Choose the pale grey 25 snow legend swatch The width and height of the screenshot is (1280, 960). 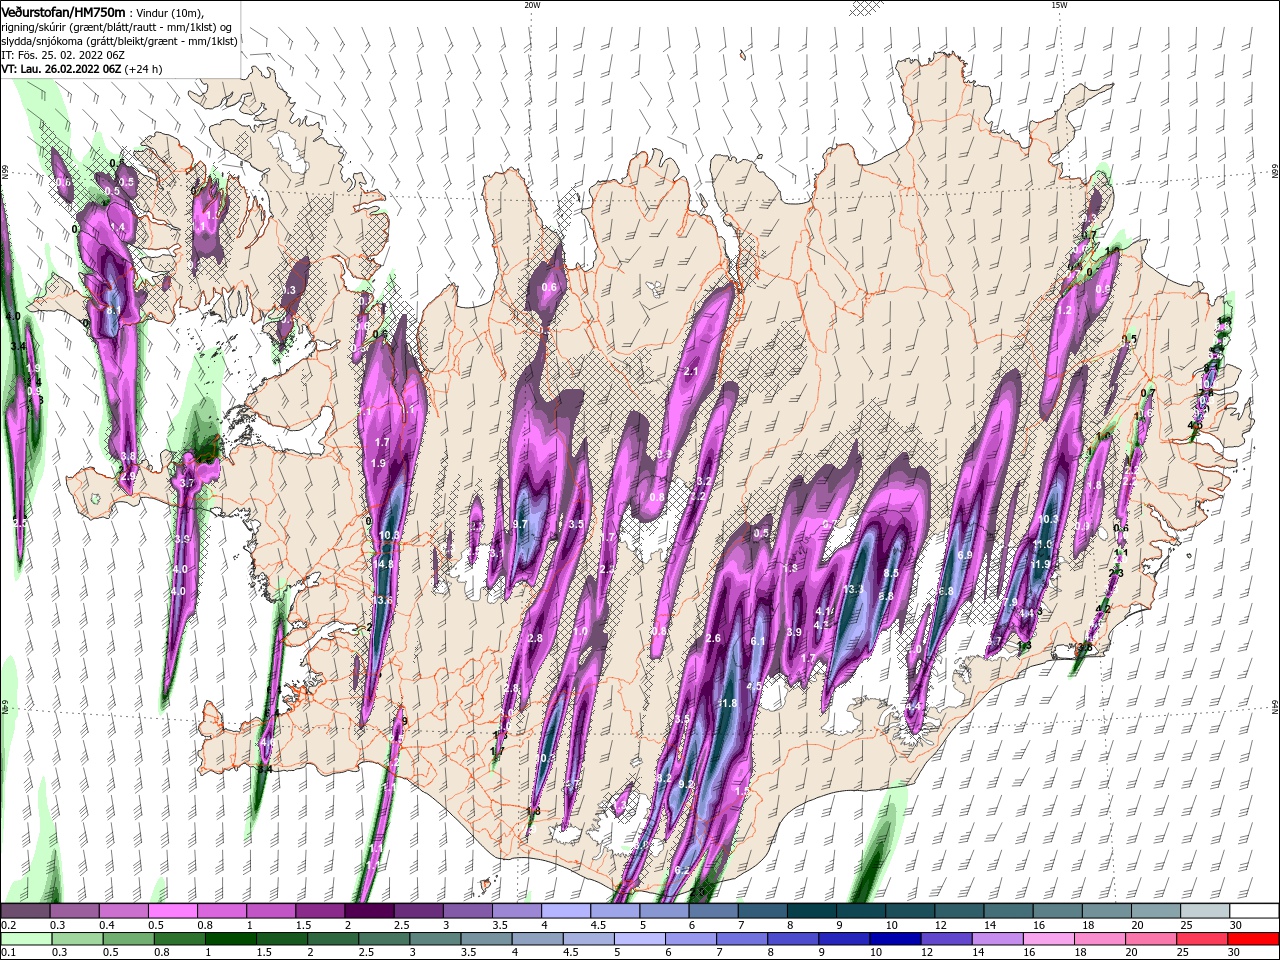click(x=1204, y=911)
